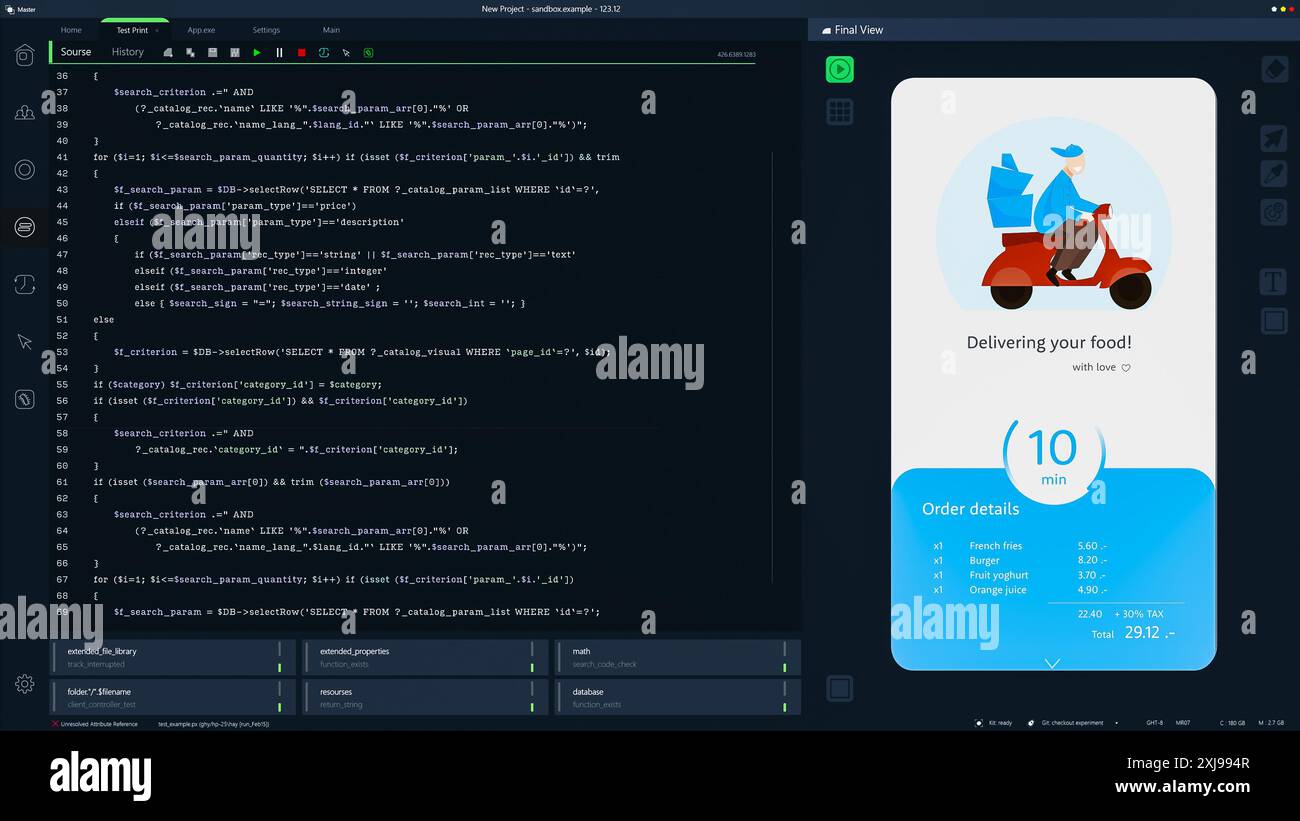
Task: Click the green Run play button in toolbar
Action: [x=257, y=52]
